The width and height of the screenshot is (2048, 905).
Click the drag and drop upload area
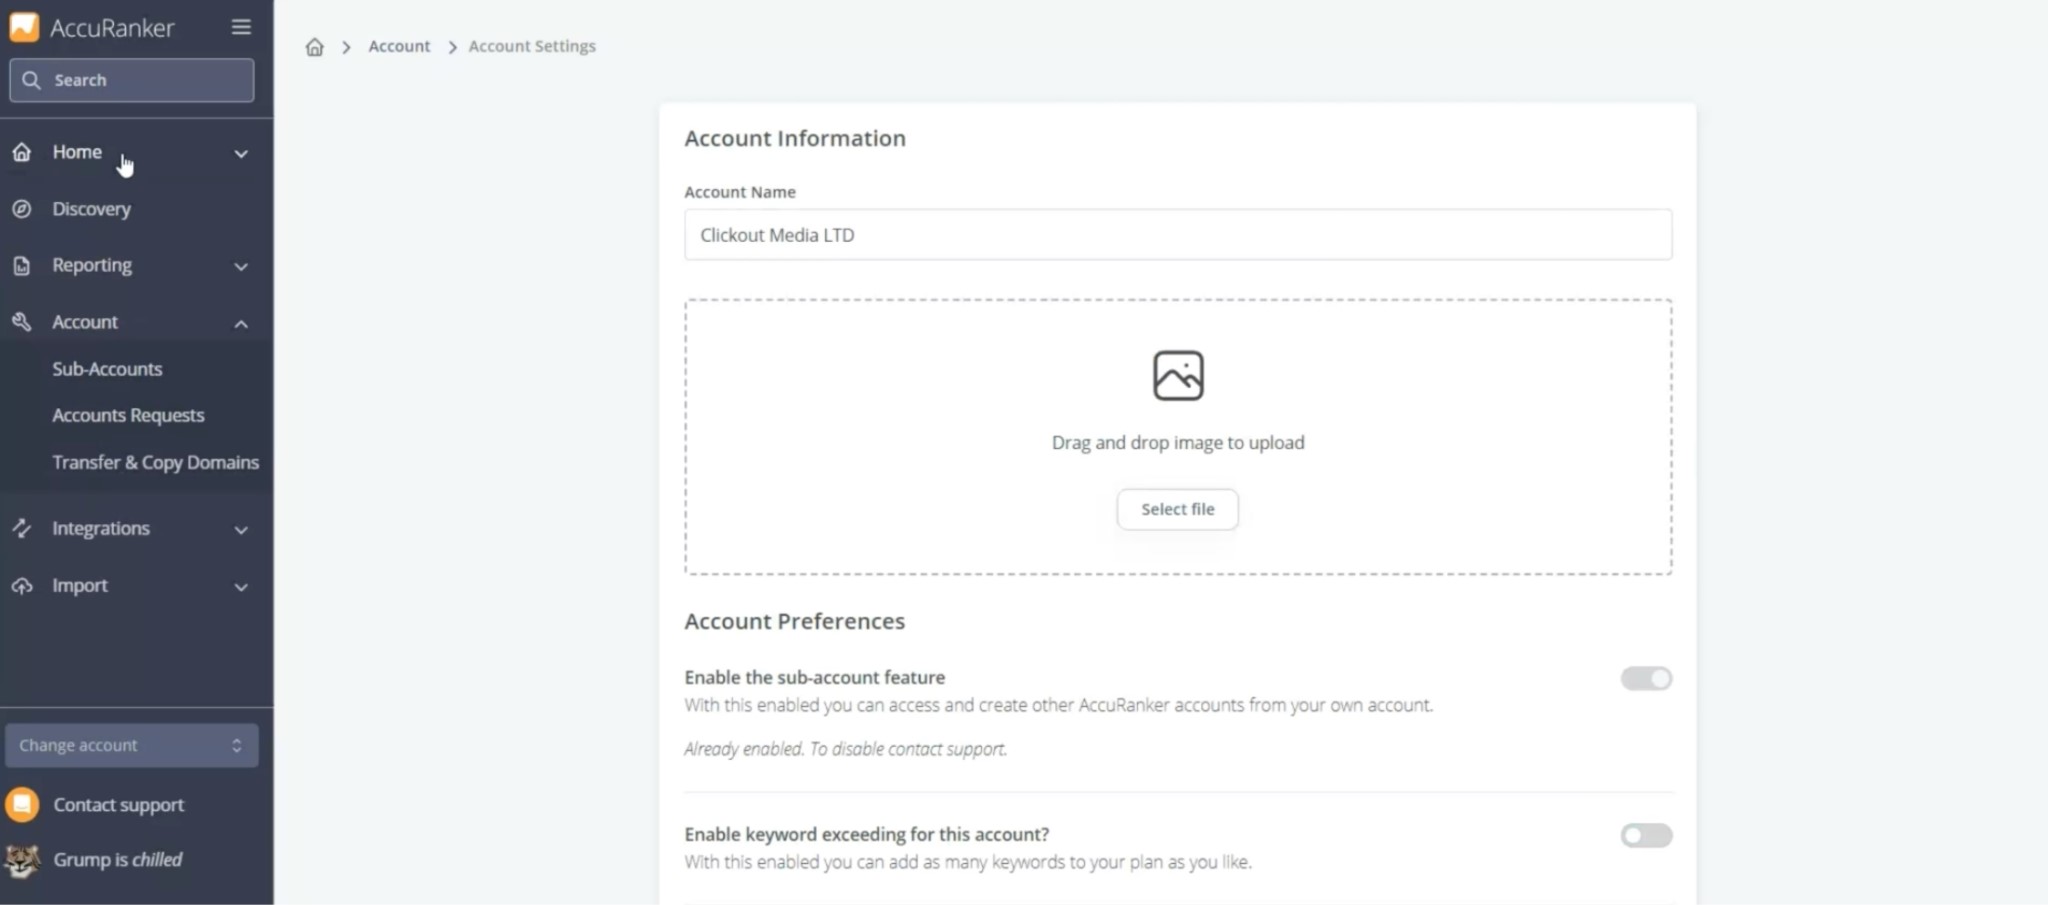[x=1177, y=437]
